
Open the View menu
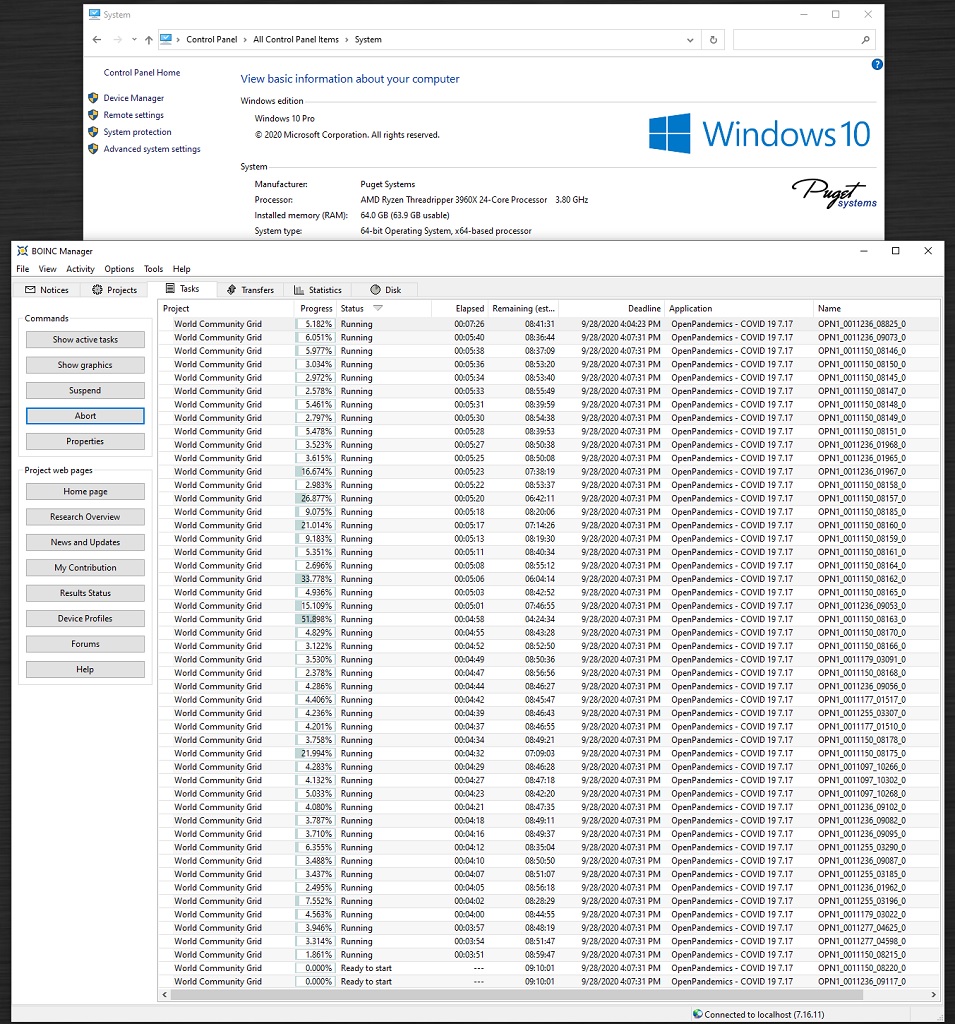pos(48,269)
